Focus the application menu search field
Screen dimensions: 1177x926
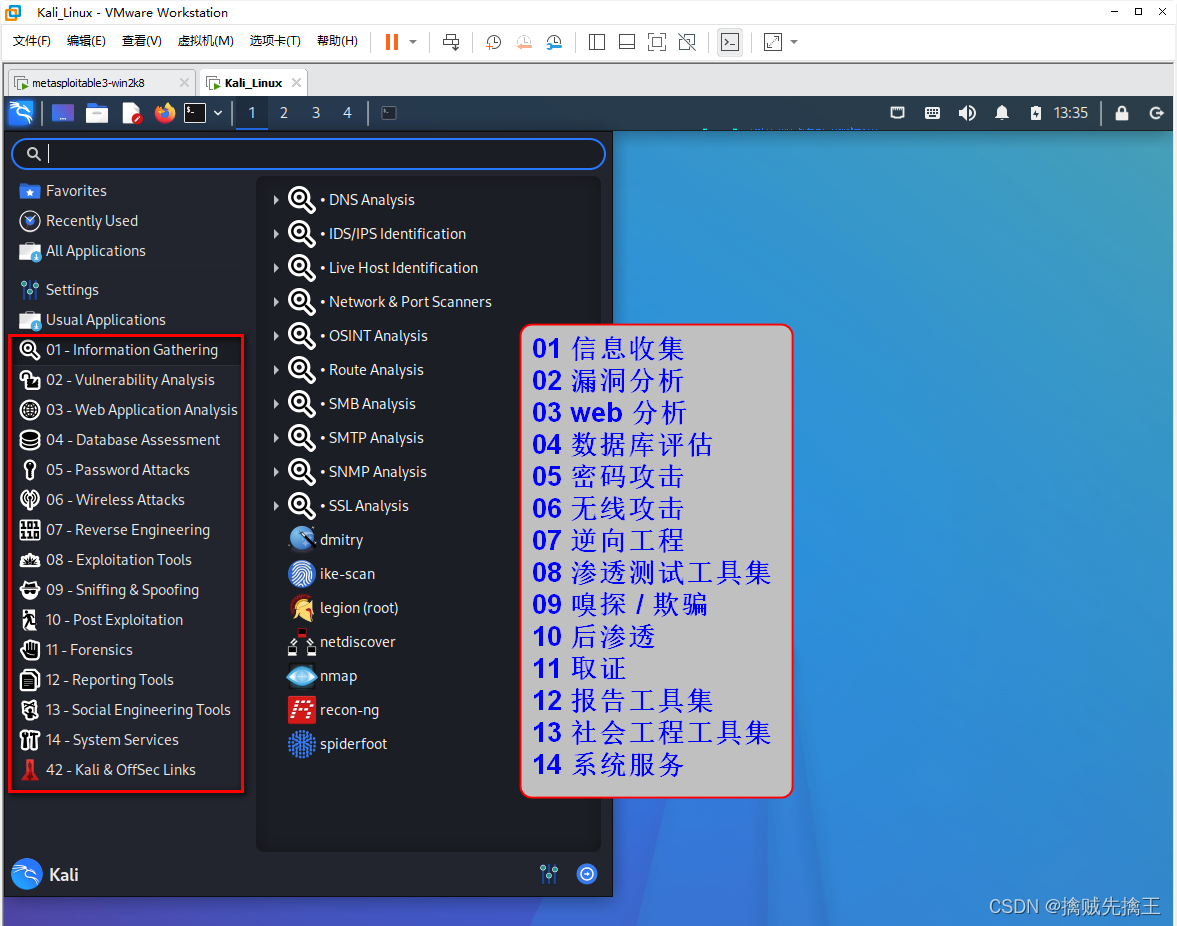309,154
